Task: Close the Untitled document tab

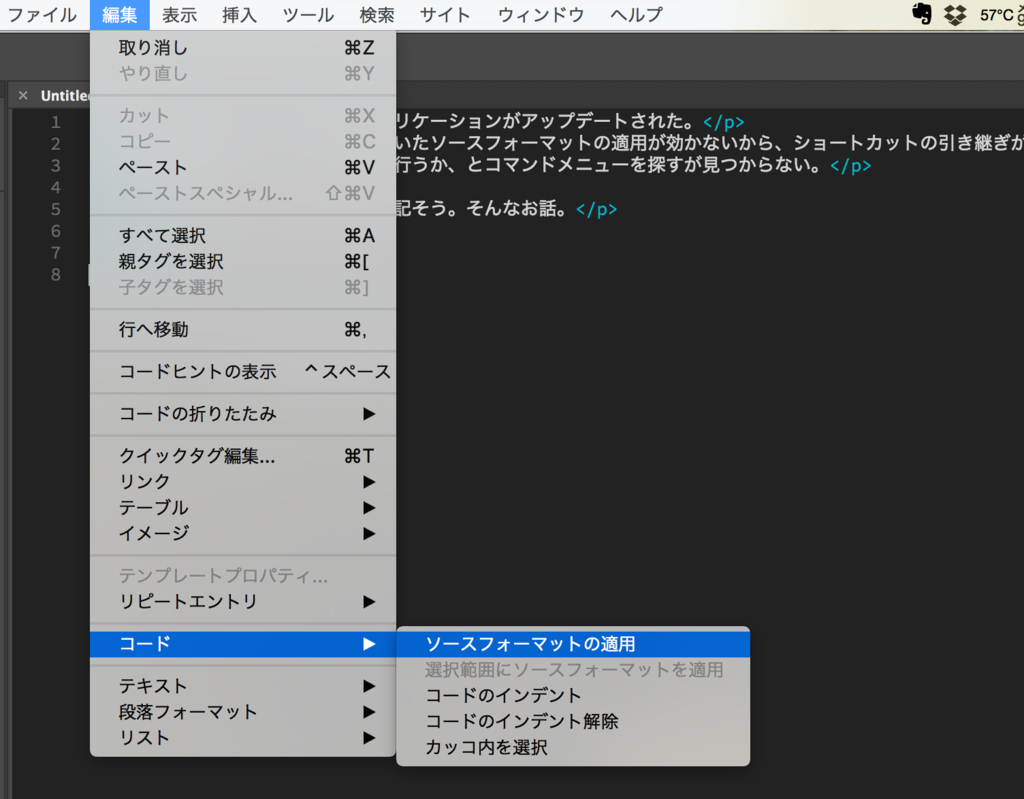Action: 23,96
